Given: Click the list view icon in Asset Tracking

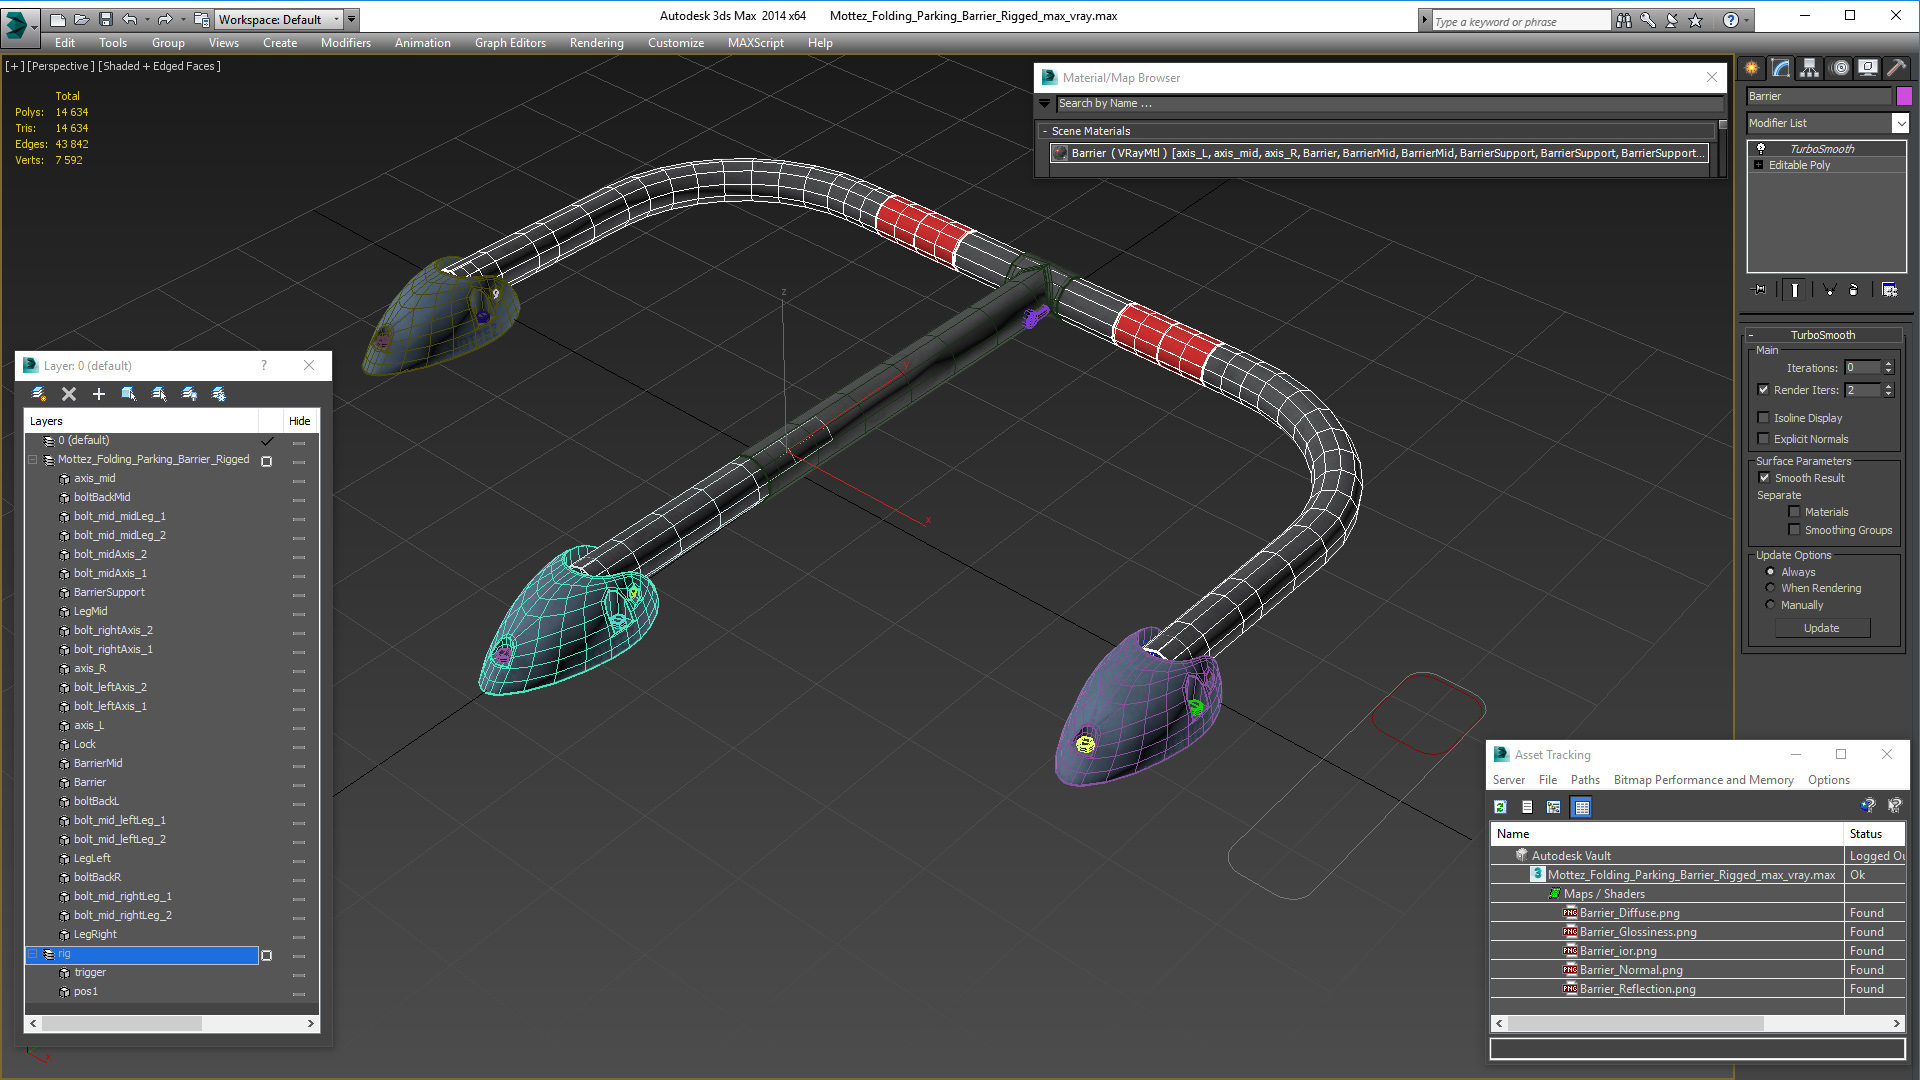Looking at the screenshot, I should pyautogui.click(x=1527, y=807).
